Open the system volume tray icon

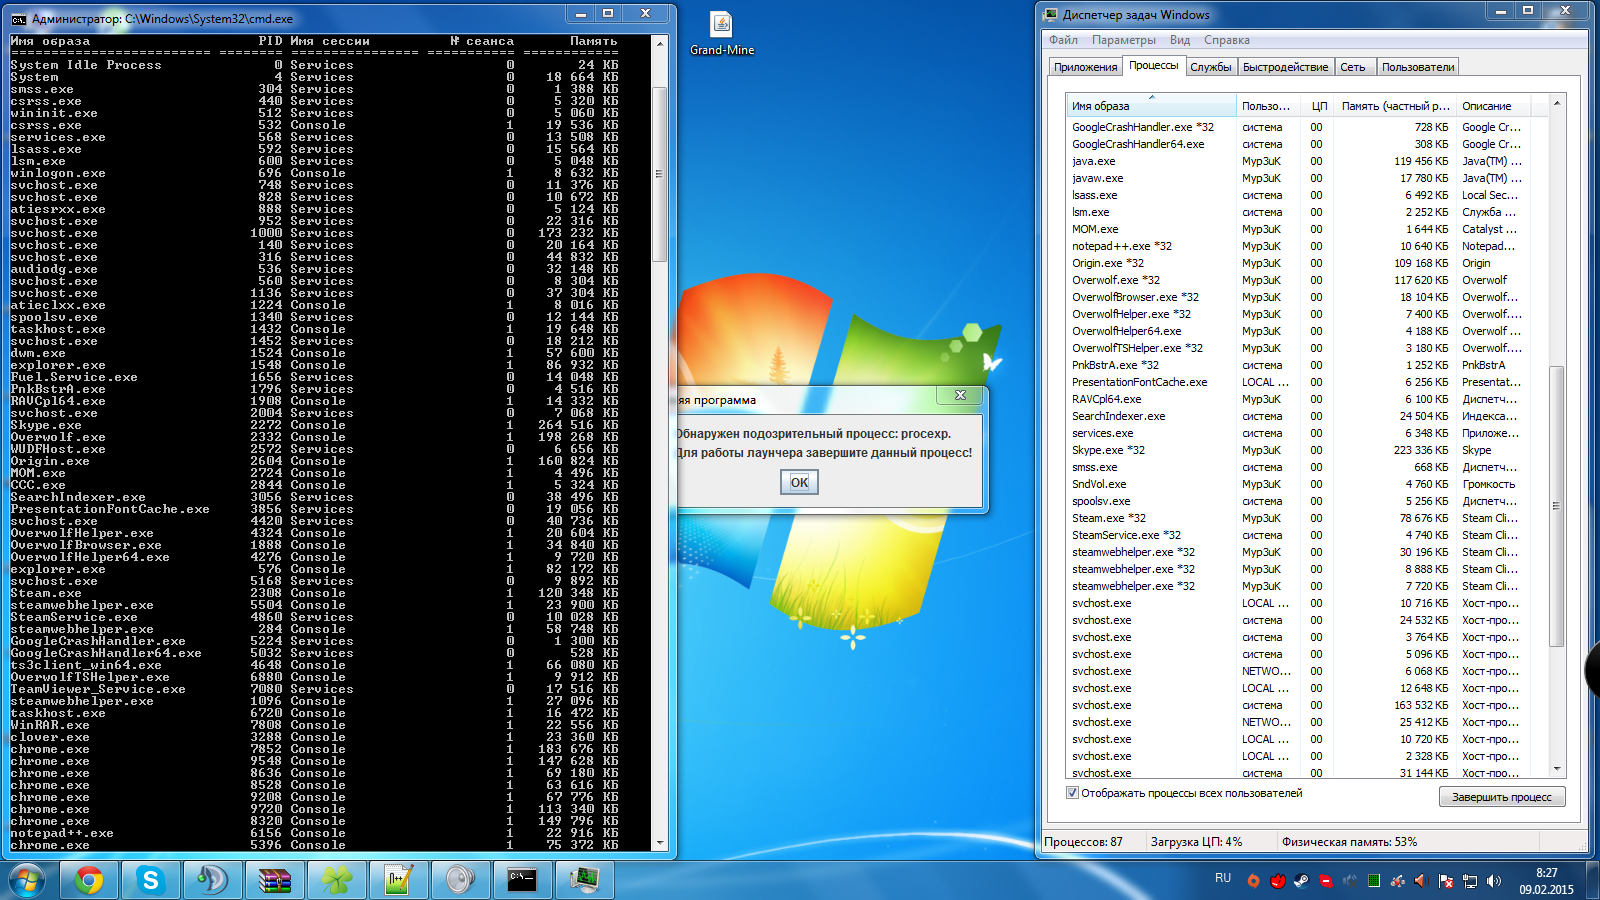coord(1494,881)
